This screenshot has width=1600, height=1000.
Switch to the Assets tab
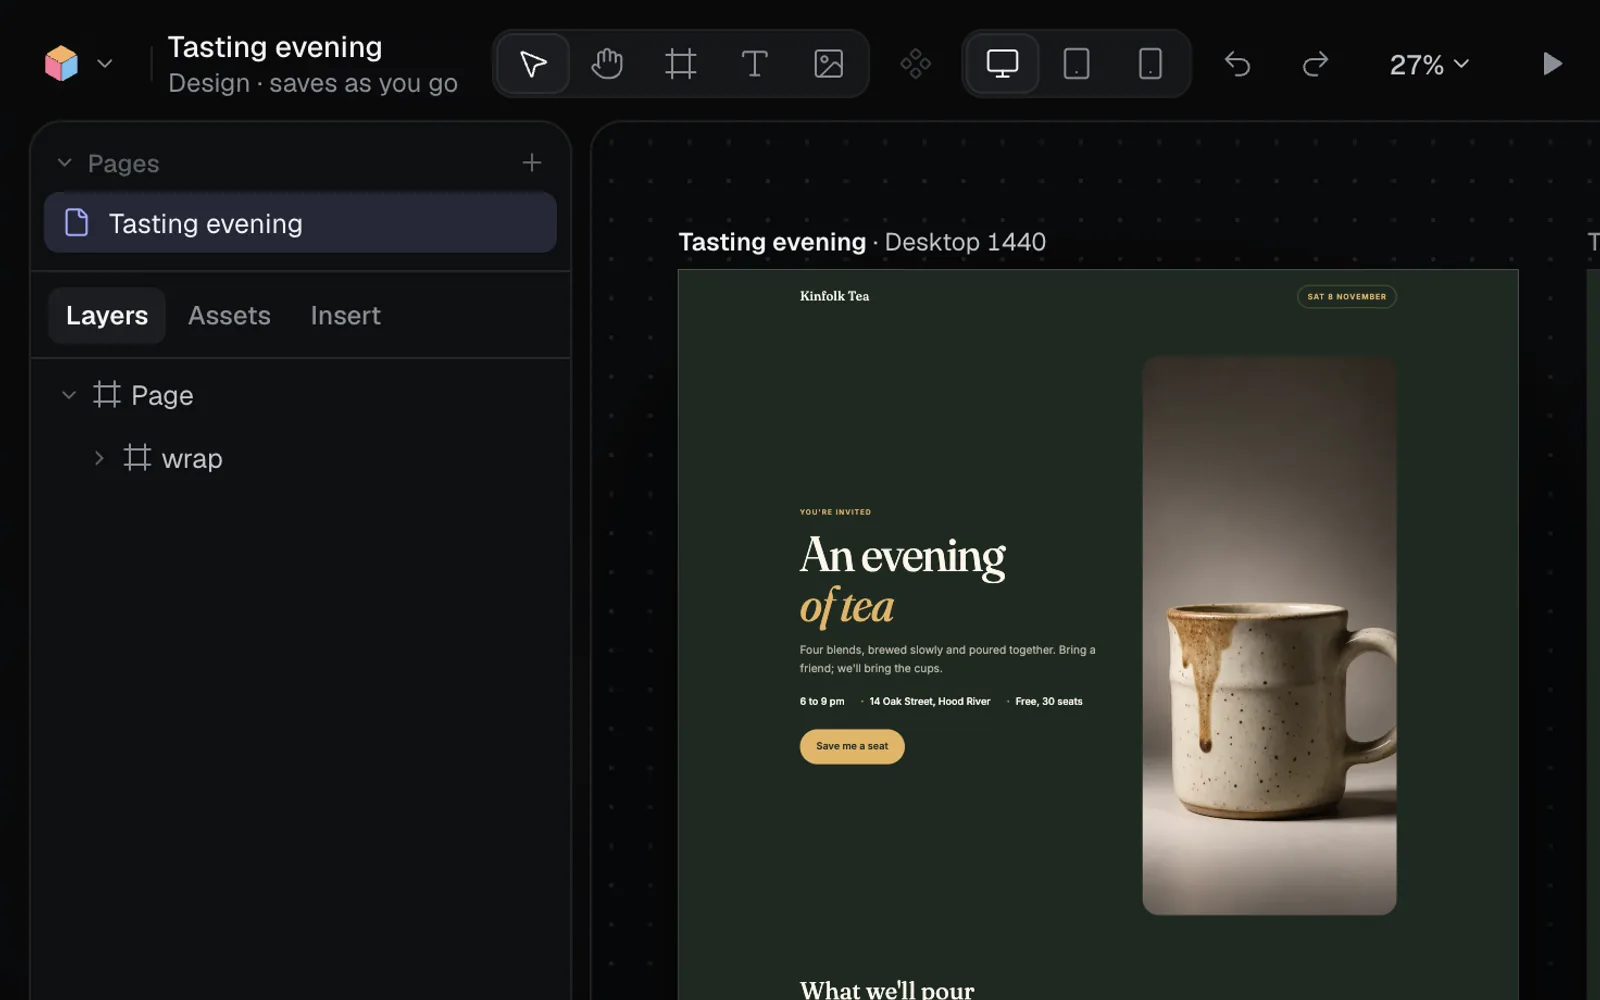[x=229, y=316]
